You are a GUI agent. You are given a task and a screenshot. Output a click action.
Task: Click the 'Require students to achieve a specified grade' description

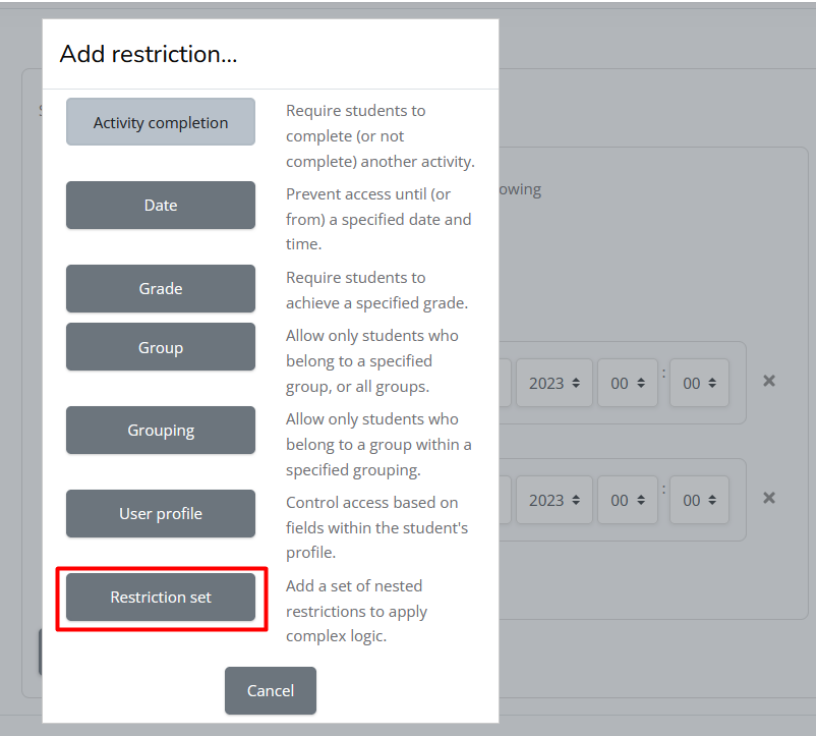[x=376, y=290]
